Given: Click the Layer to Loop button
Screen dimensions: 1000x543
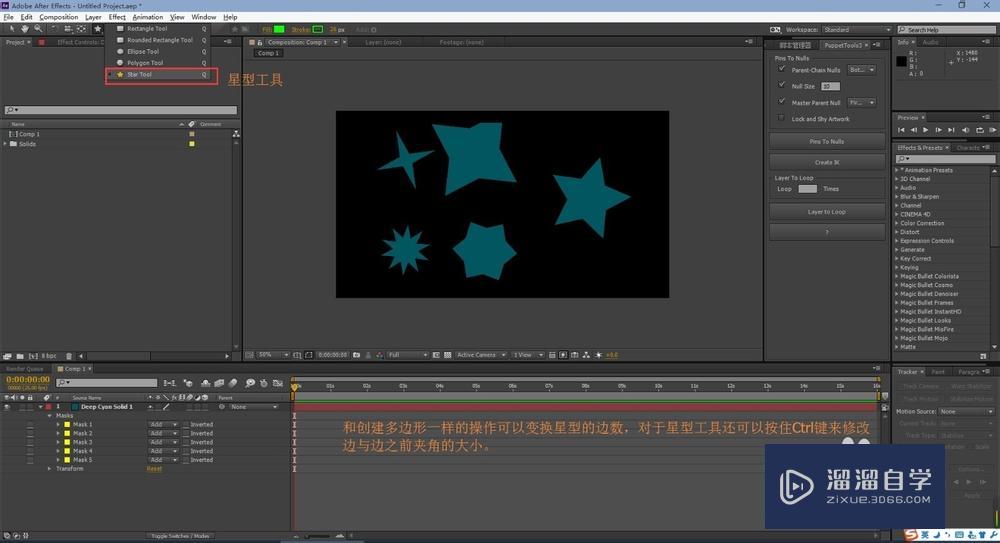Looking at the screenshot, I should click(827, 212).
